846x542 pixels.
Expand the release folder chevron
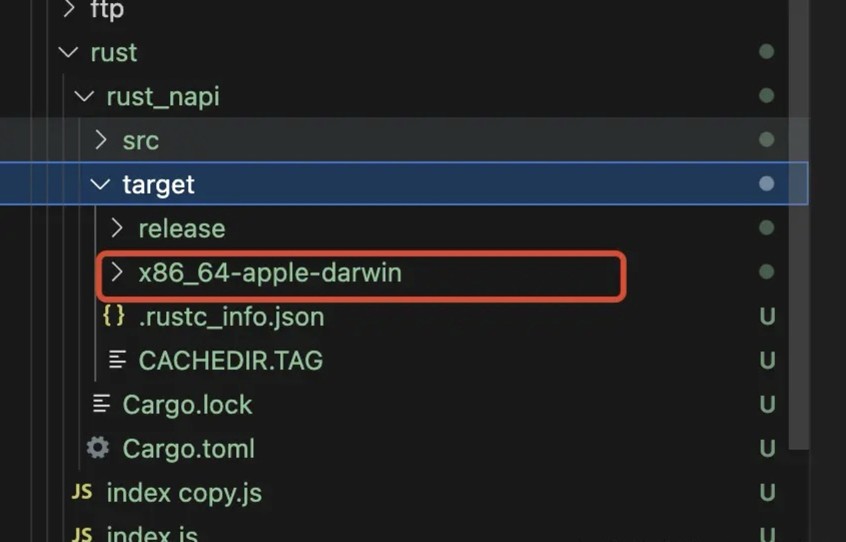[x=117, y=228]
